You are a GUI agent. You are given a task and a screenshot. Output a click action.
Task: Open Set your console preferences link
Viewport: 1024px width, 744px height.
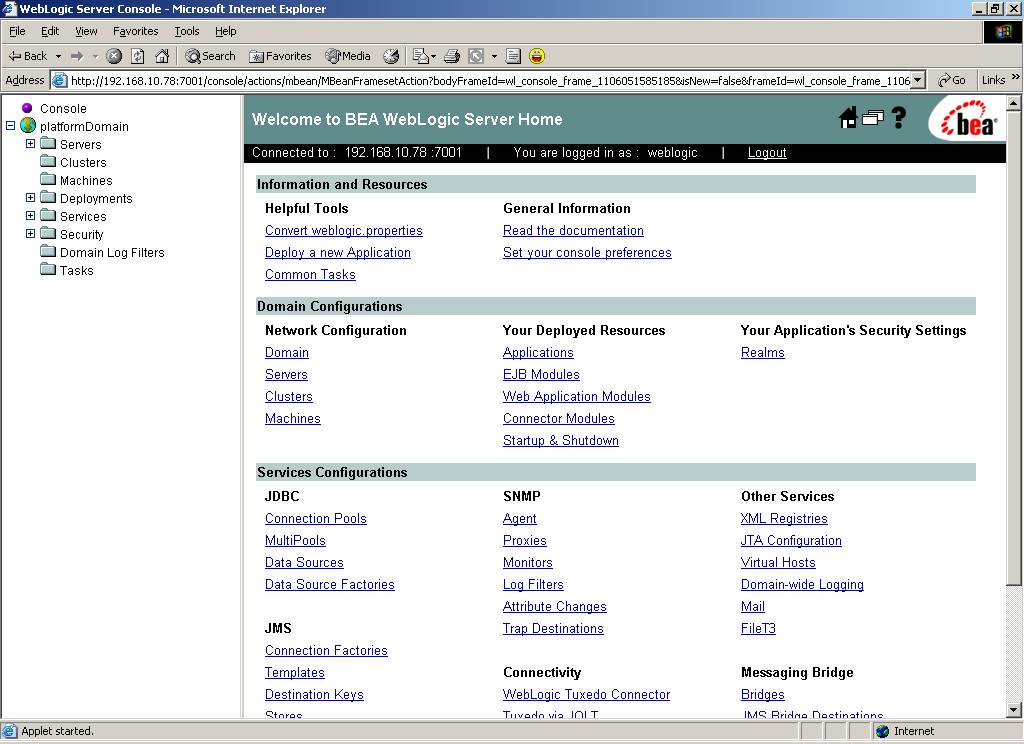587,252
